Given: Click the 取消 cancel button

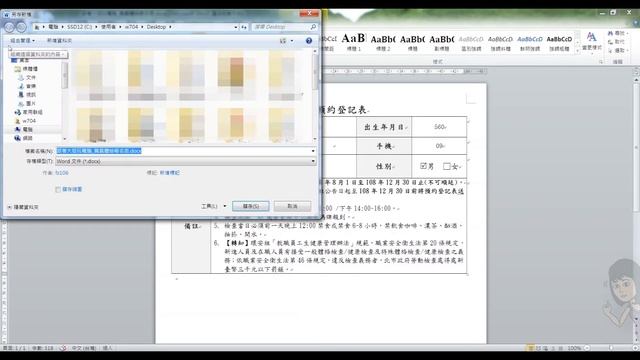Looking at the screenshot, I should pos(292,206).
